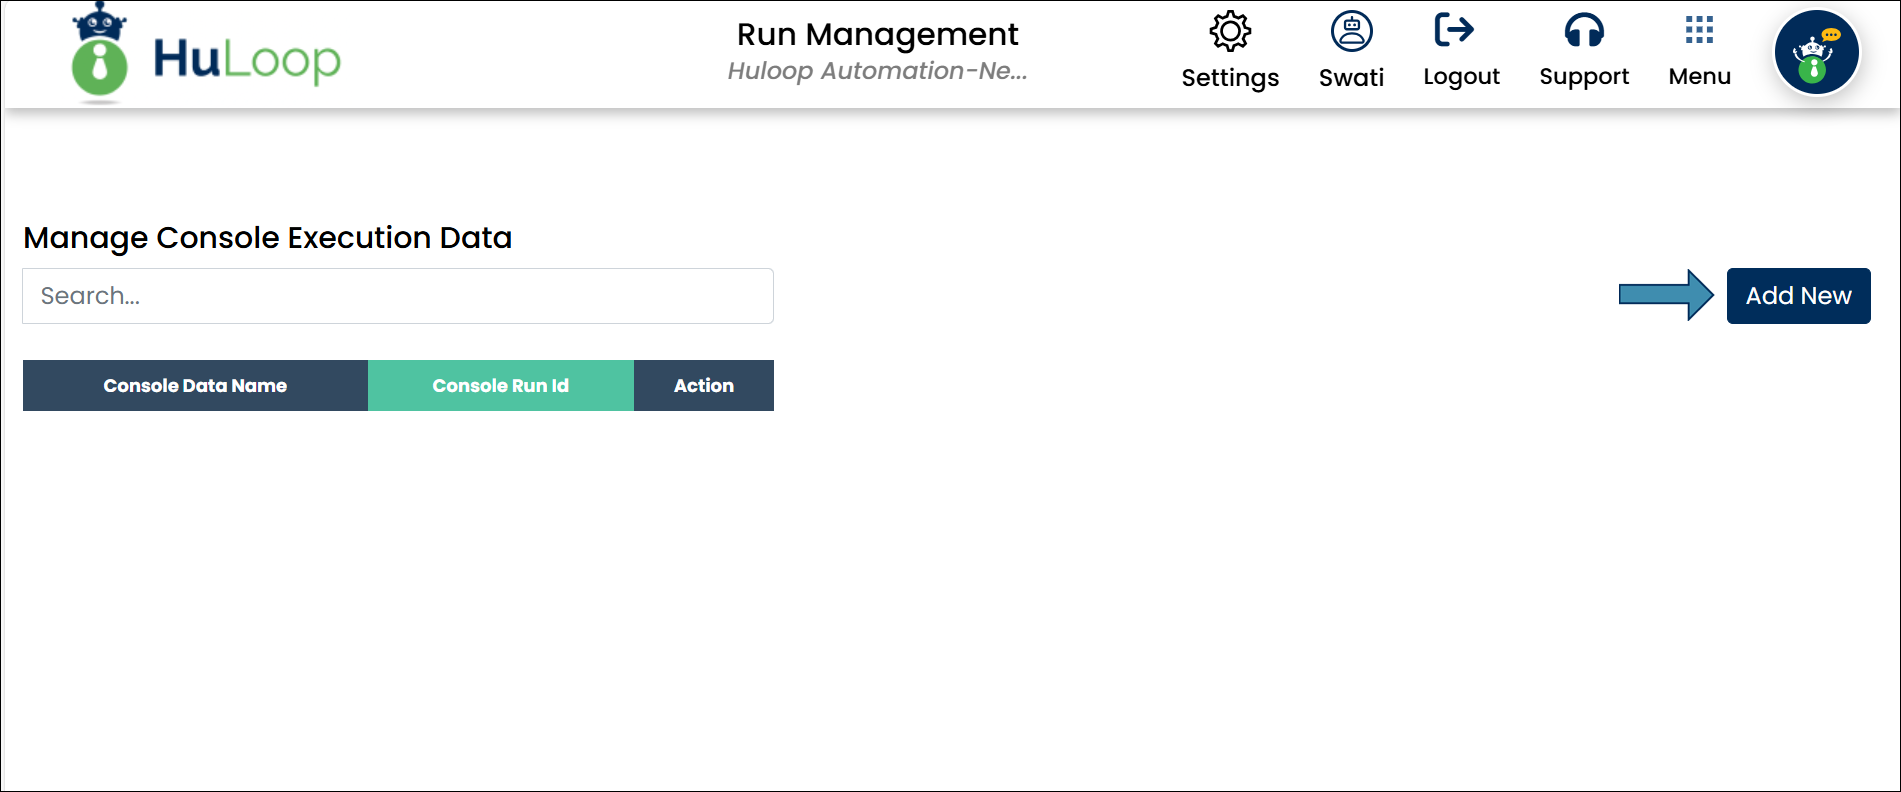Viewport: 1901px width, 792px height.
Task: Open the chatbot assistant avatar
Action: click(x=1816, y=53)
